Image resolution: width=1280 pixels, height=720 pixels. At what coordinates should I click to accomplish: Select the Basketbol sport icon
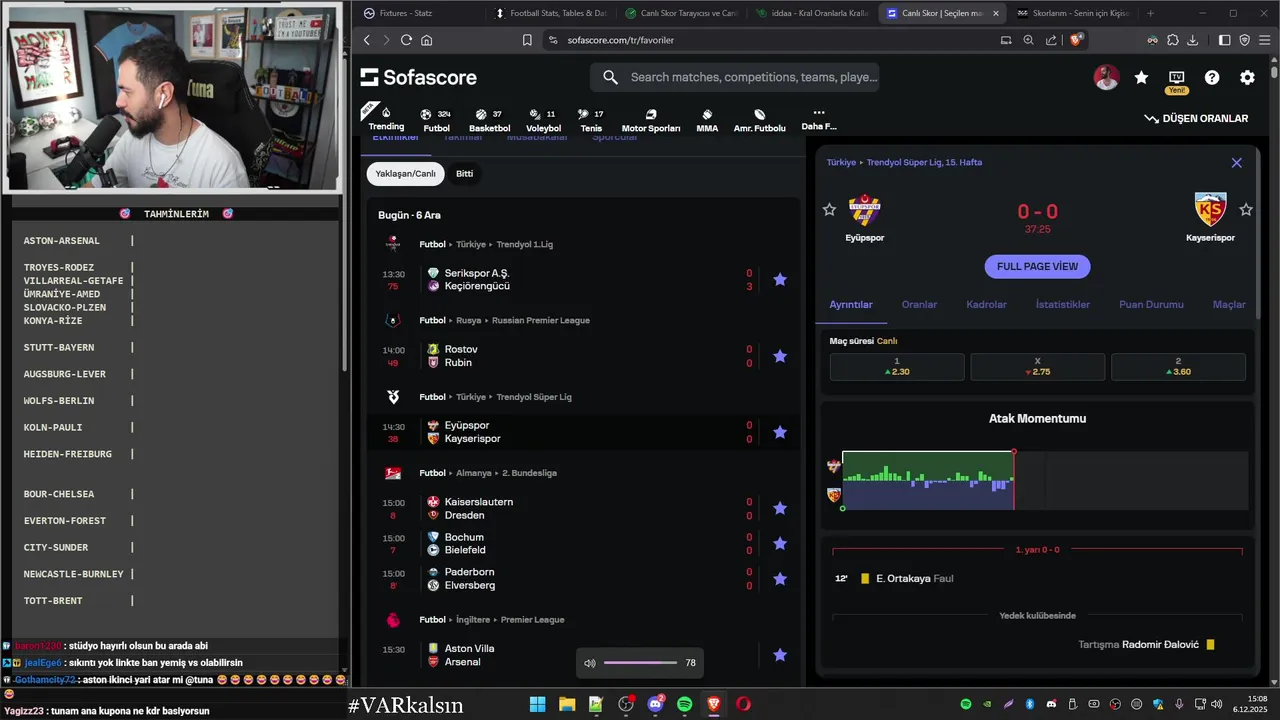[x=489, y=120]
